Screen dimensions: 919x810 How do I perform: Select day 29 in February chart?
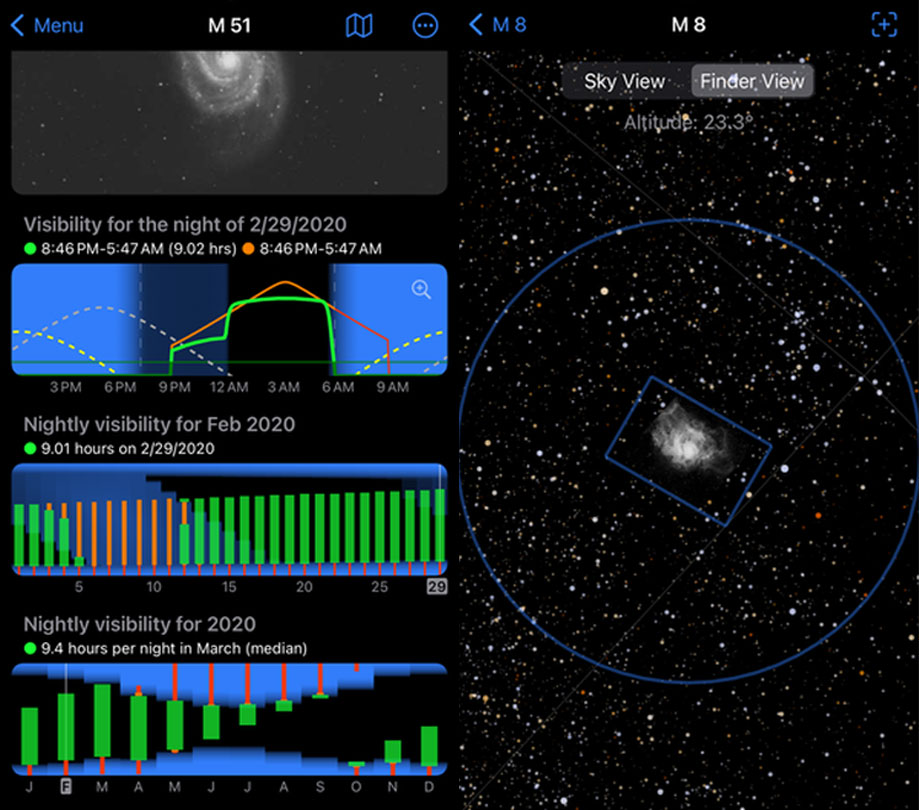tap(437, 587)
